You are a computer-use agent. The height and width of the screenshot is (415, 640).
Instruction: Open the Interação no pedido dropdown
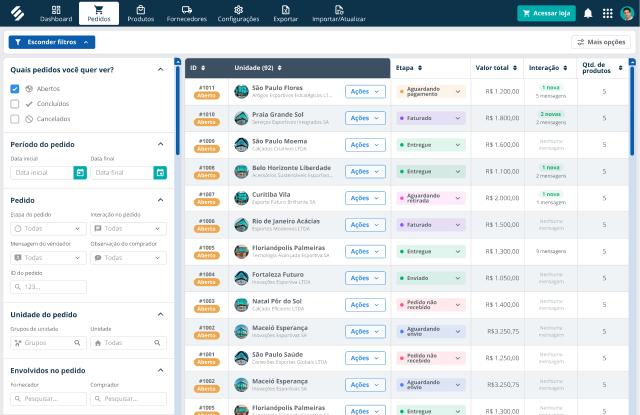[x=128, y=229]
